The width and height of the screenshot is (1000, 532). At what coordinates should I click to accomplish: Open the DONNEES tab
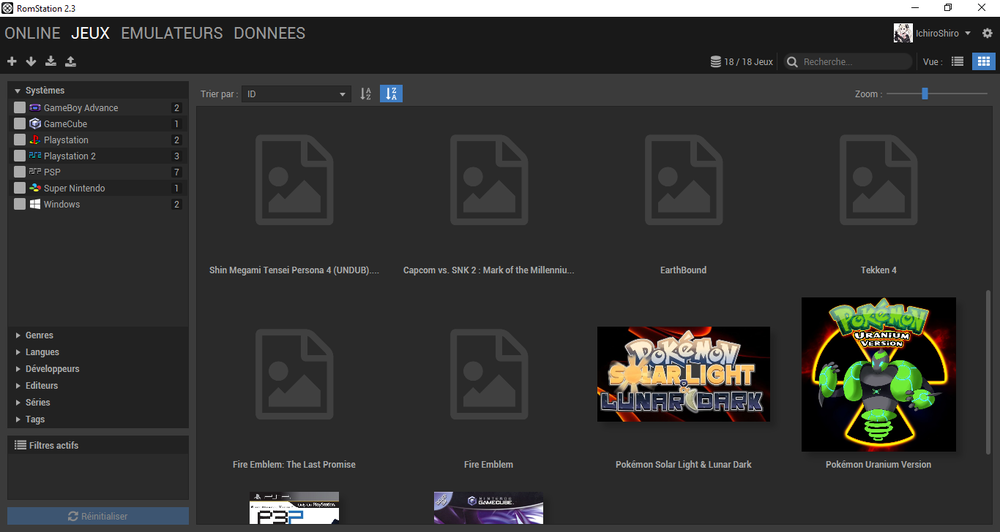pos(269,33)
